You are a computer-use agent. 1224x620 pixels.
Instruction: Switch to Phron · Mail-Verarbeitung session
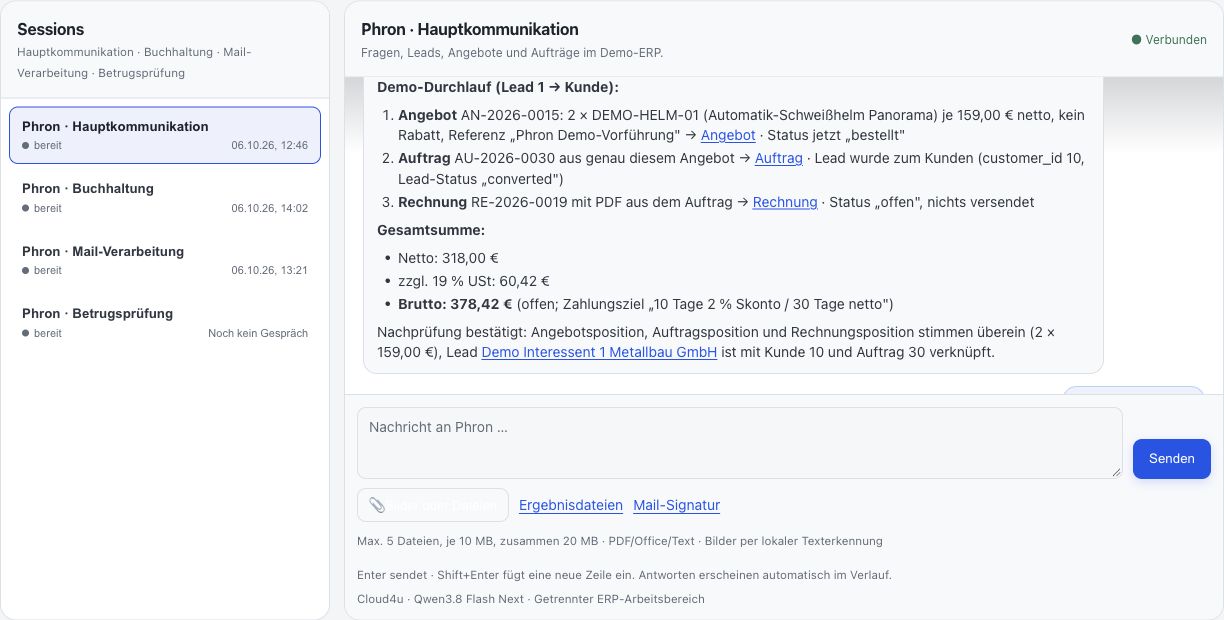(165, 260)
